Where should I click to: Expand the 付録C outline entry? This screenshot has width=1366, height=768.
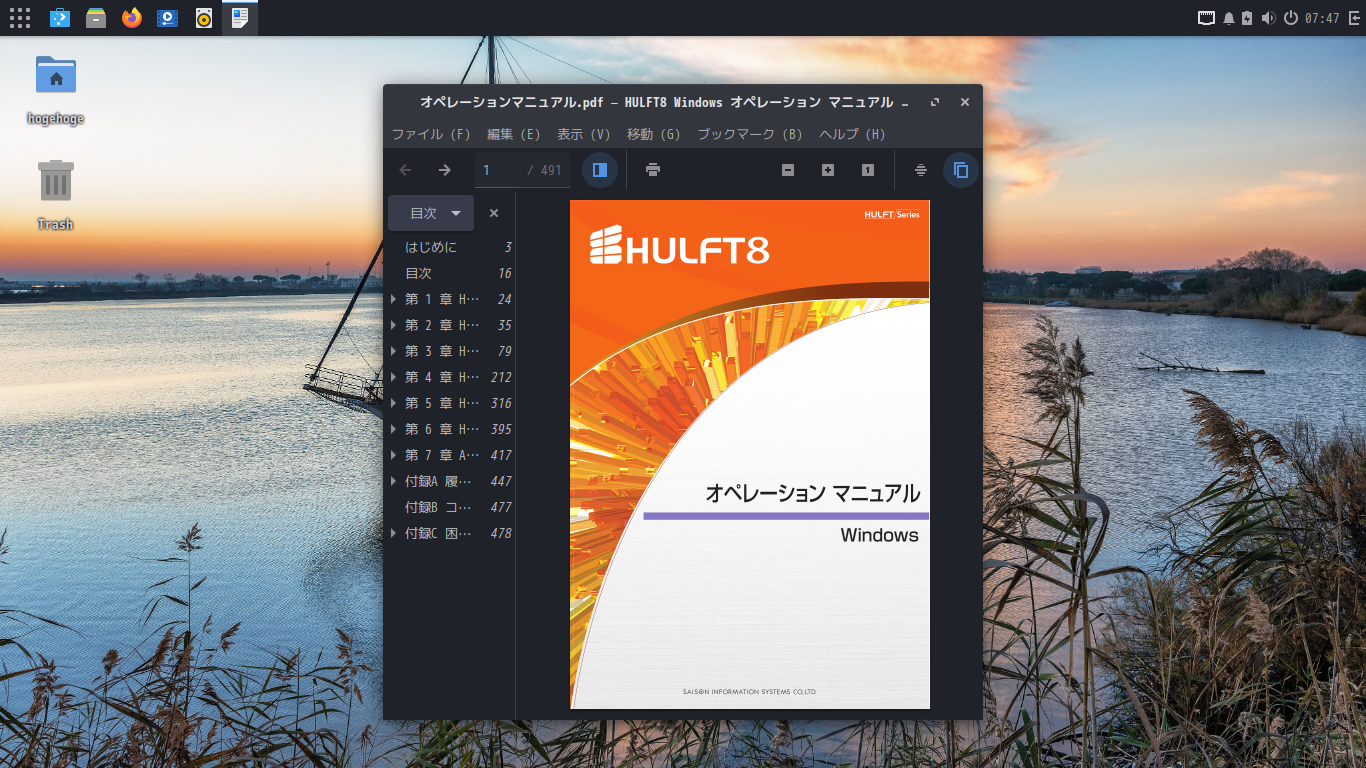pyautogui.click(x=394, y=533)
